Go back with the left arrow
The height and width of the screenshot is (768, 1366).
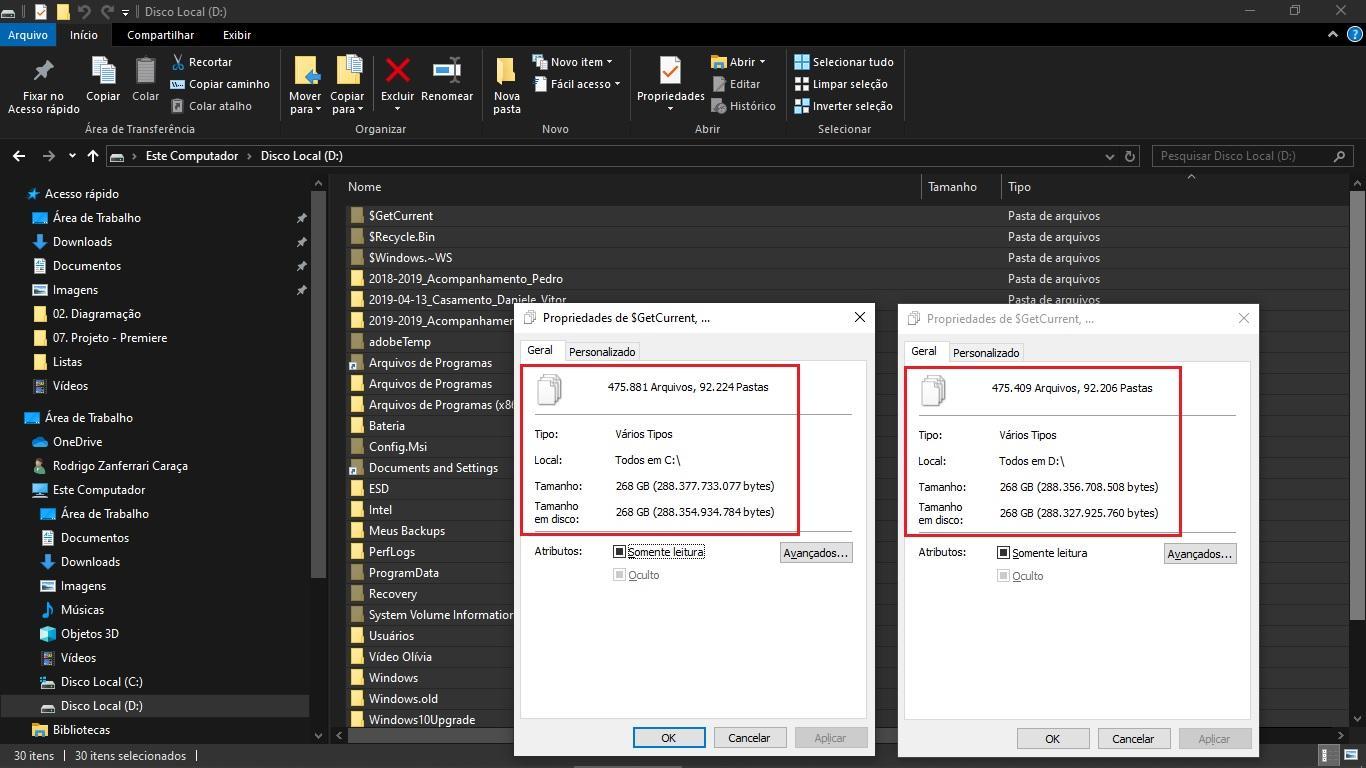(19, 156)
